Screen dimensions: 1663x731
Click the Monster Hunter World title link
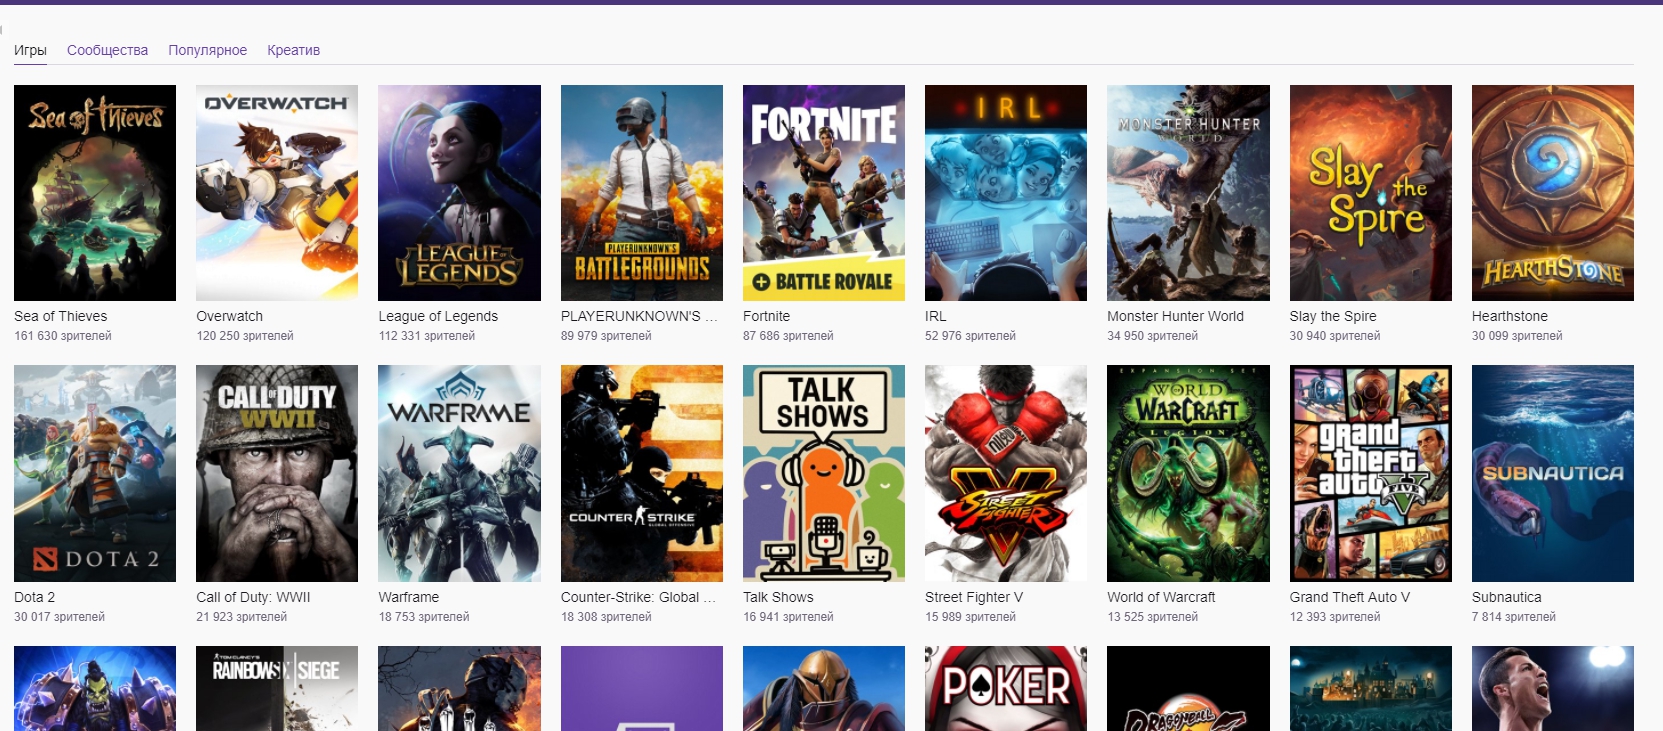[1175, 316]
